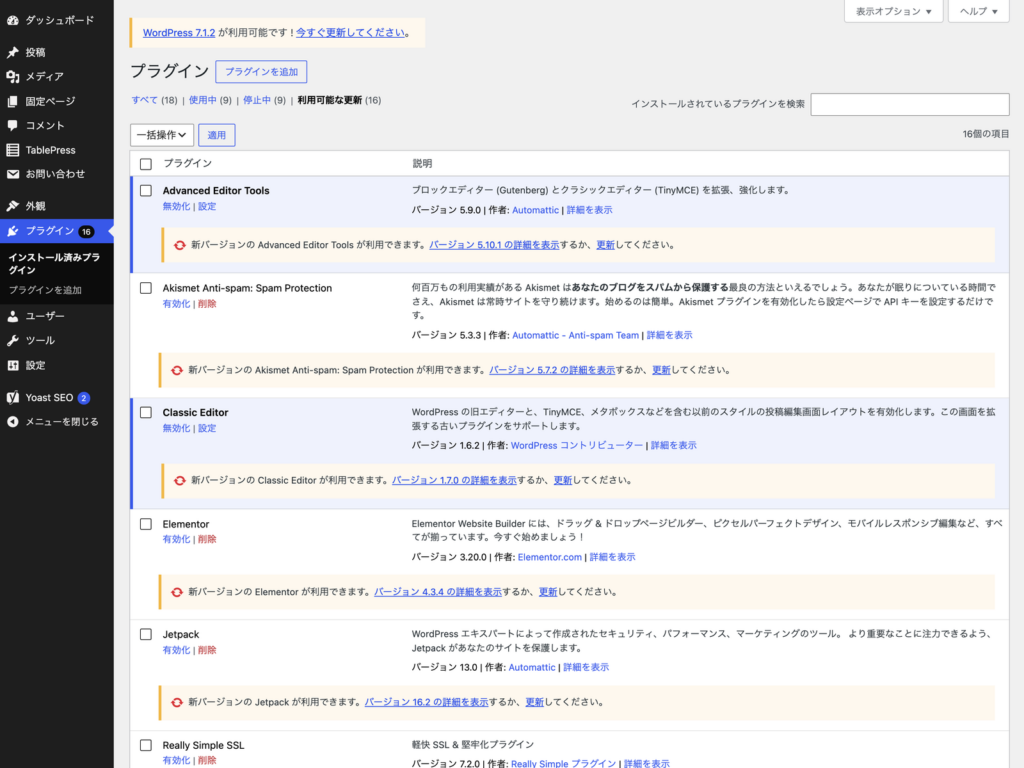Show the Update Available (利用可能な更新) filter
1024x768 pixels.
pos(329,100)
